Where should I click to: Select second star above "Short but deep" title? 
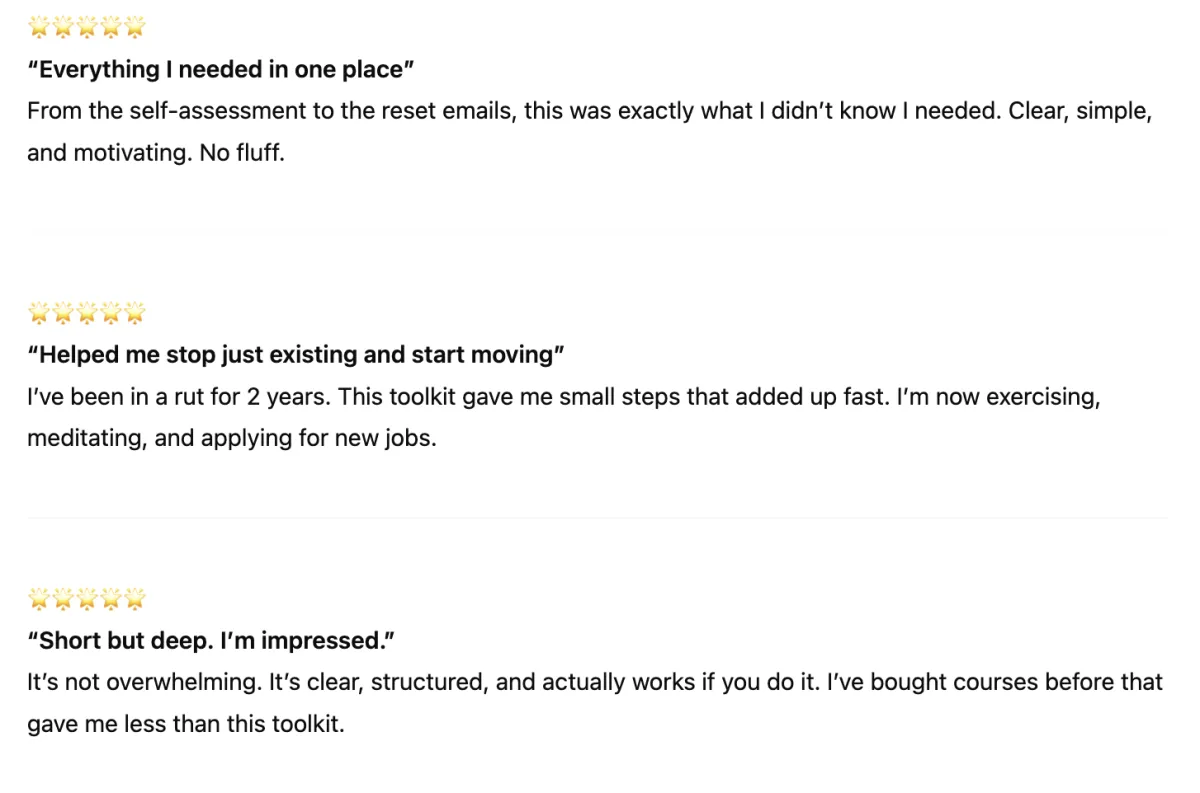64,599
